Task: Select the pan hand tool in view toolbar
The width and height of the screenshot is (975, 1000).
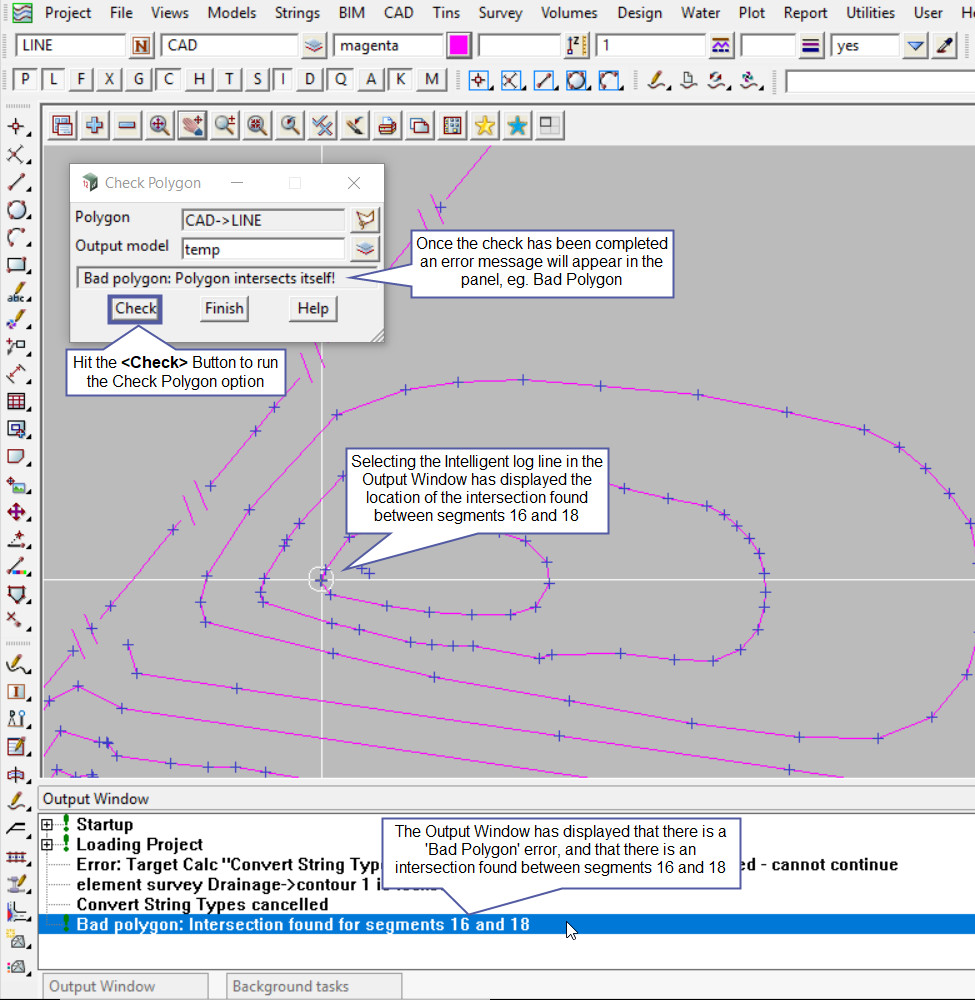Action: [x=192, y=125]
